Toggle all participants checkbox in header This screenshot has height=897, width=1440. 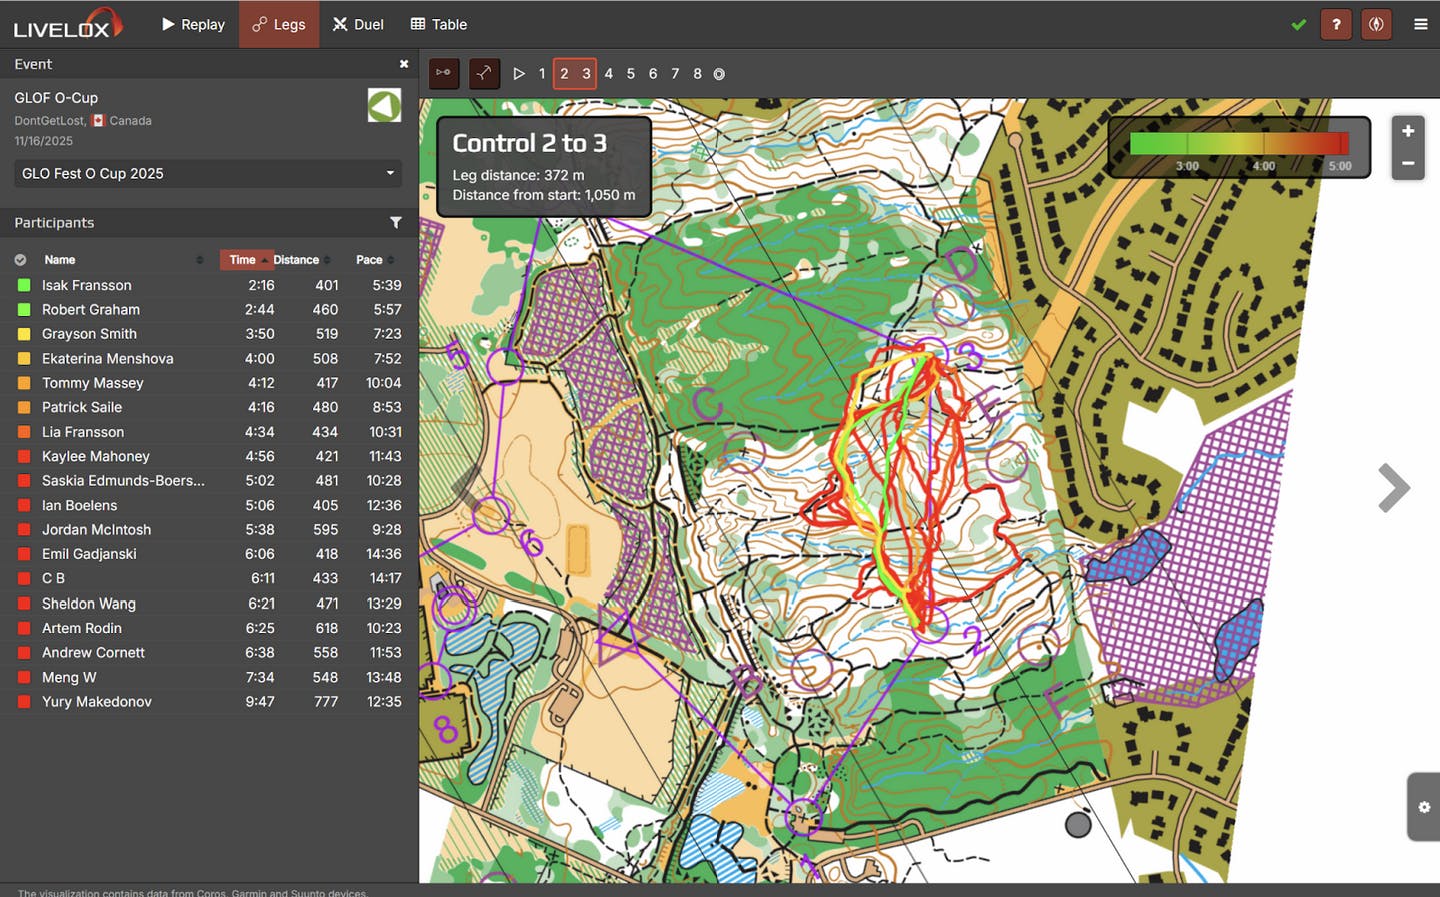[x=20, y=260]
